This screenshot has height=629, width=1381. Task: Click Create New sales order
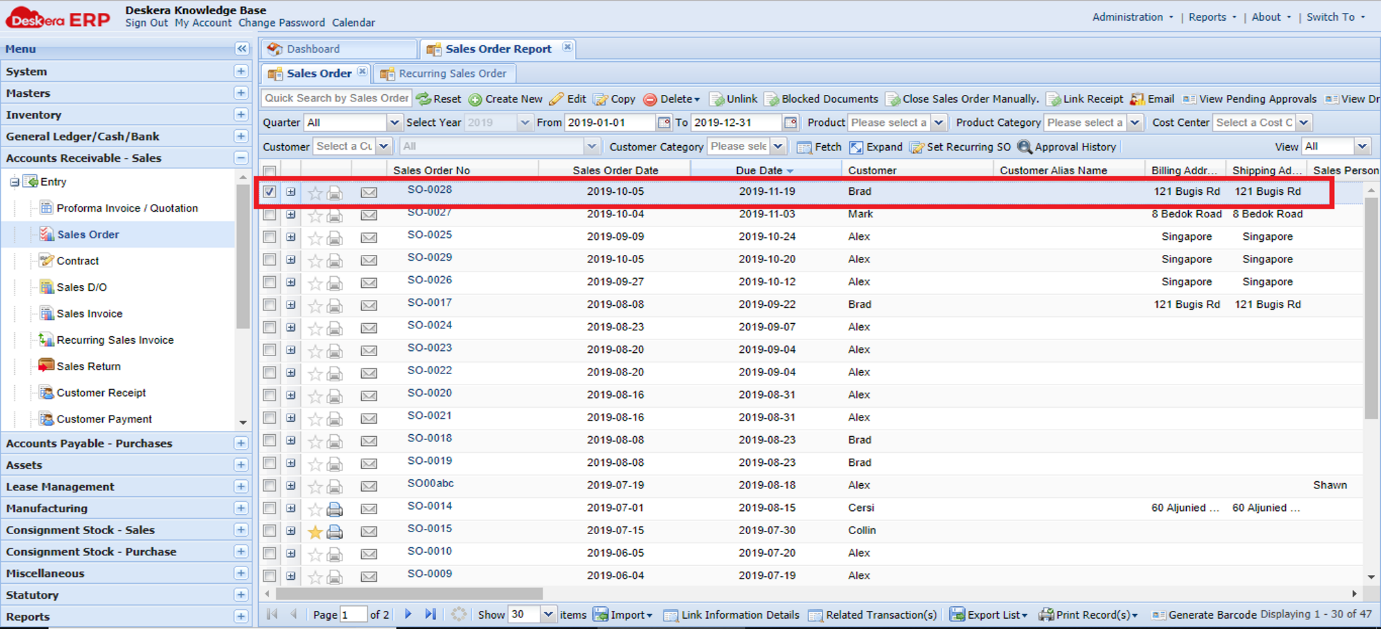coord(506,99)
